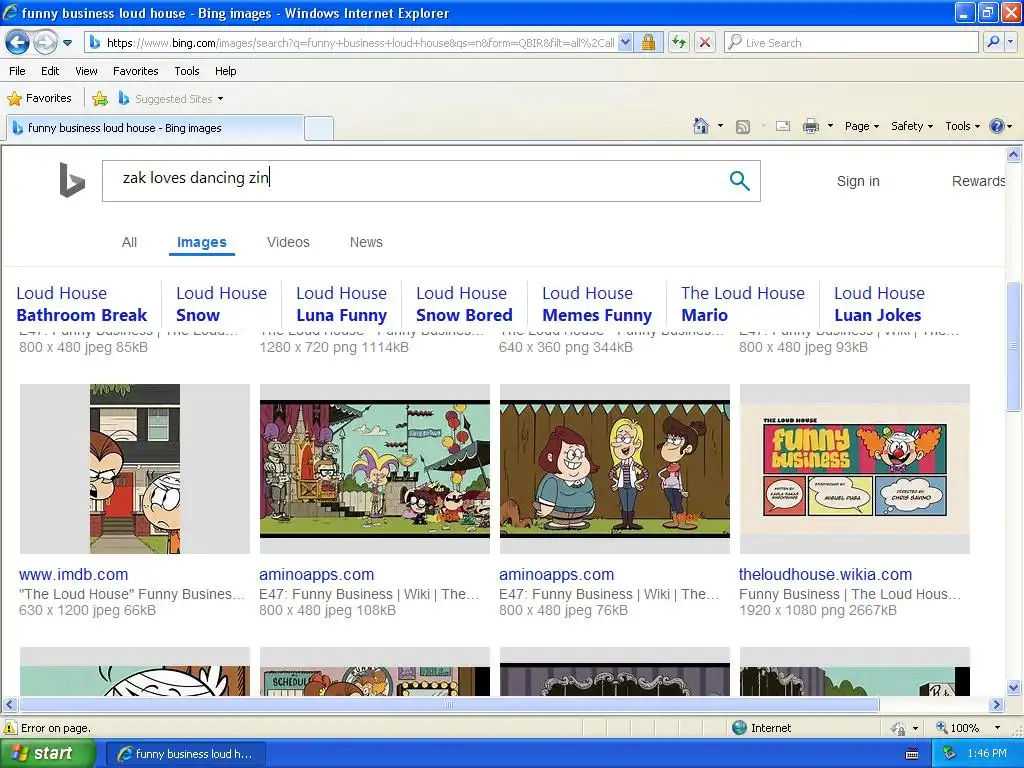Click the Sign in link
Screen dimensions: 1024x768
pos(858,181)
